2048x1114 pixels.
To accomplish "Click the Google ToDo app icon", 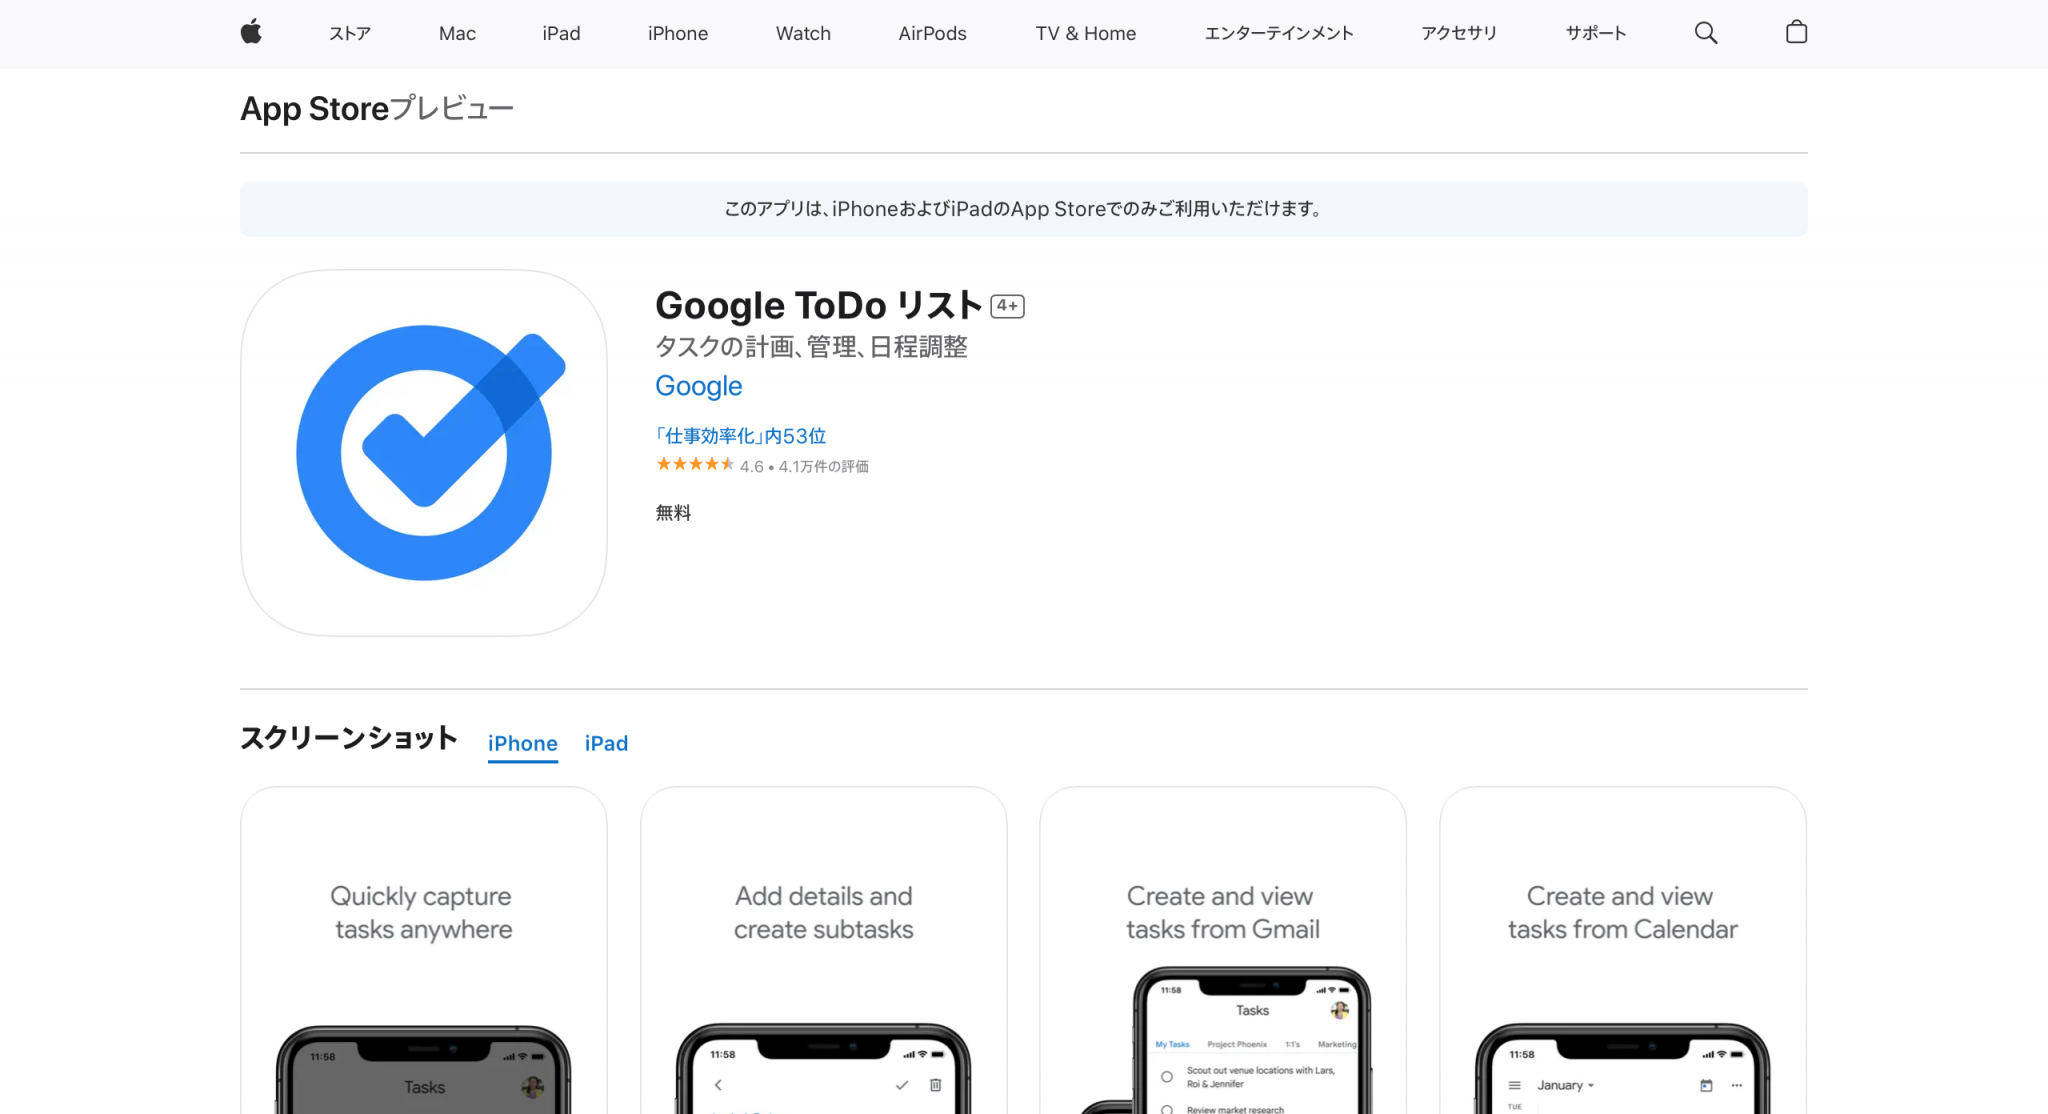I will (x=424, y=453).
